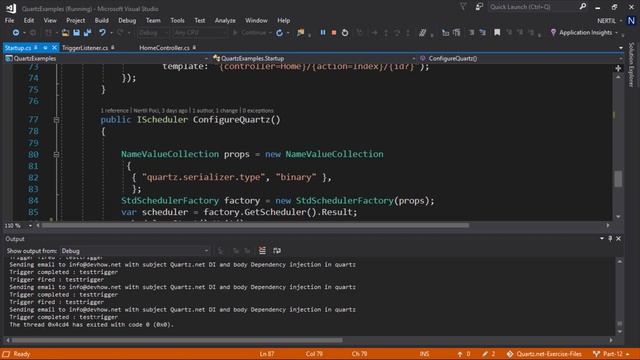
Task: Open the Any CPU platform dropdown
Action: click(199, 33)
